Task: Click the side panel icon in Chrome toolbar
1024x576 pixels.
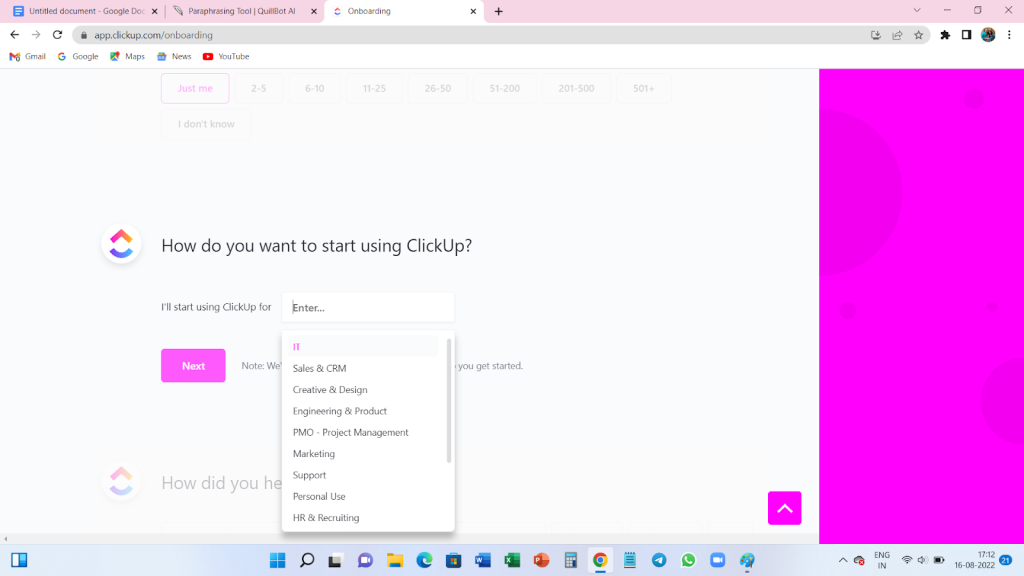Action: point(966,34)
